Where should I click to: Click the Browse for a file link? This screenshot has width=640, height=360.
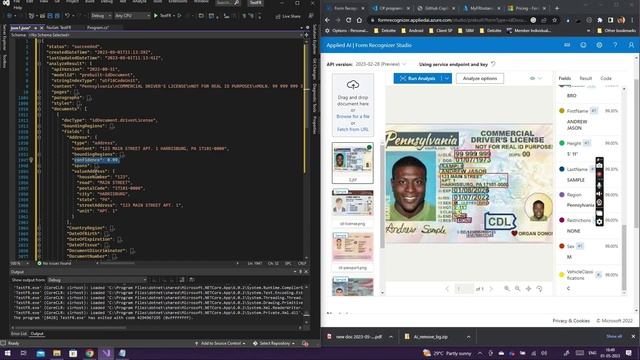click(x=353, y=116)
